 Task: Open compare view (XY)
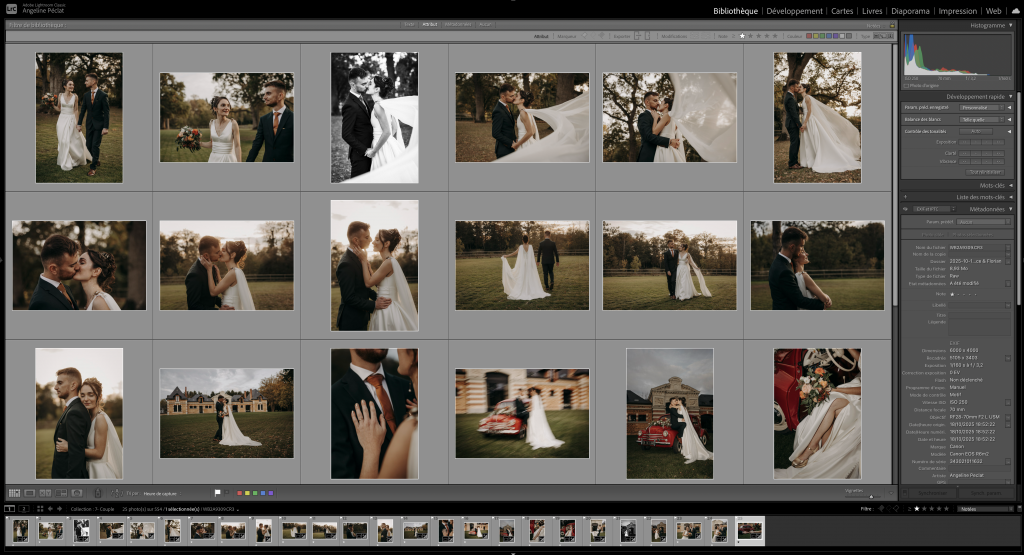click(46, 493)
